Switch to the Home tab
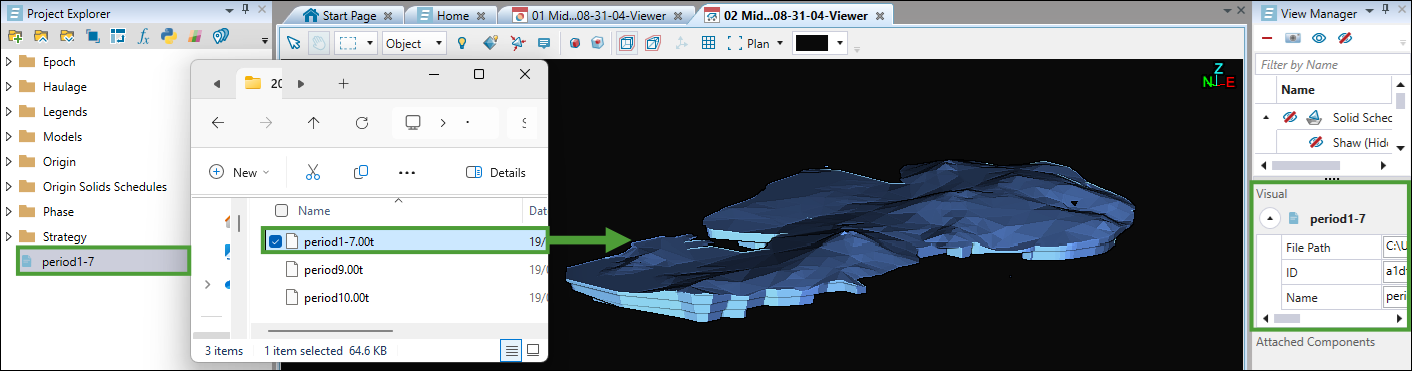Viewport: 1412px width, 371px height. pyautogui.click(x=452, y=15)
